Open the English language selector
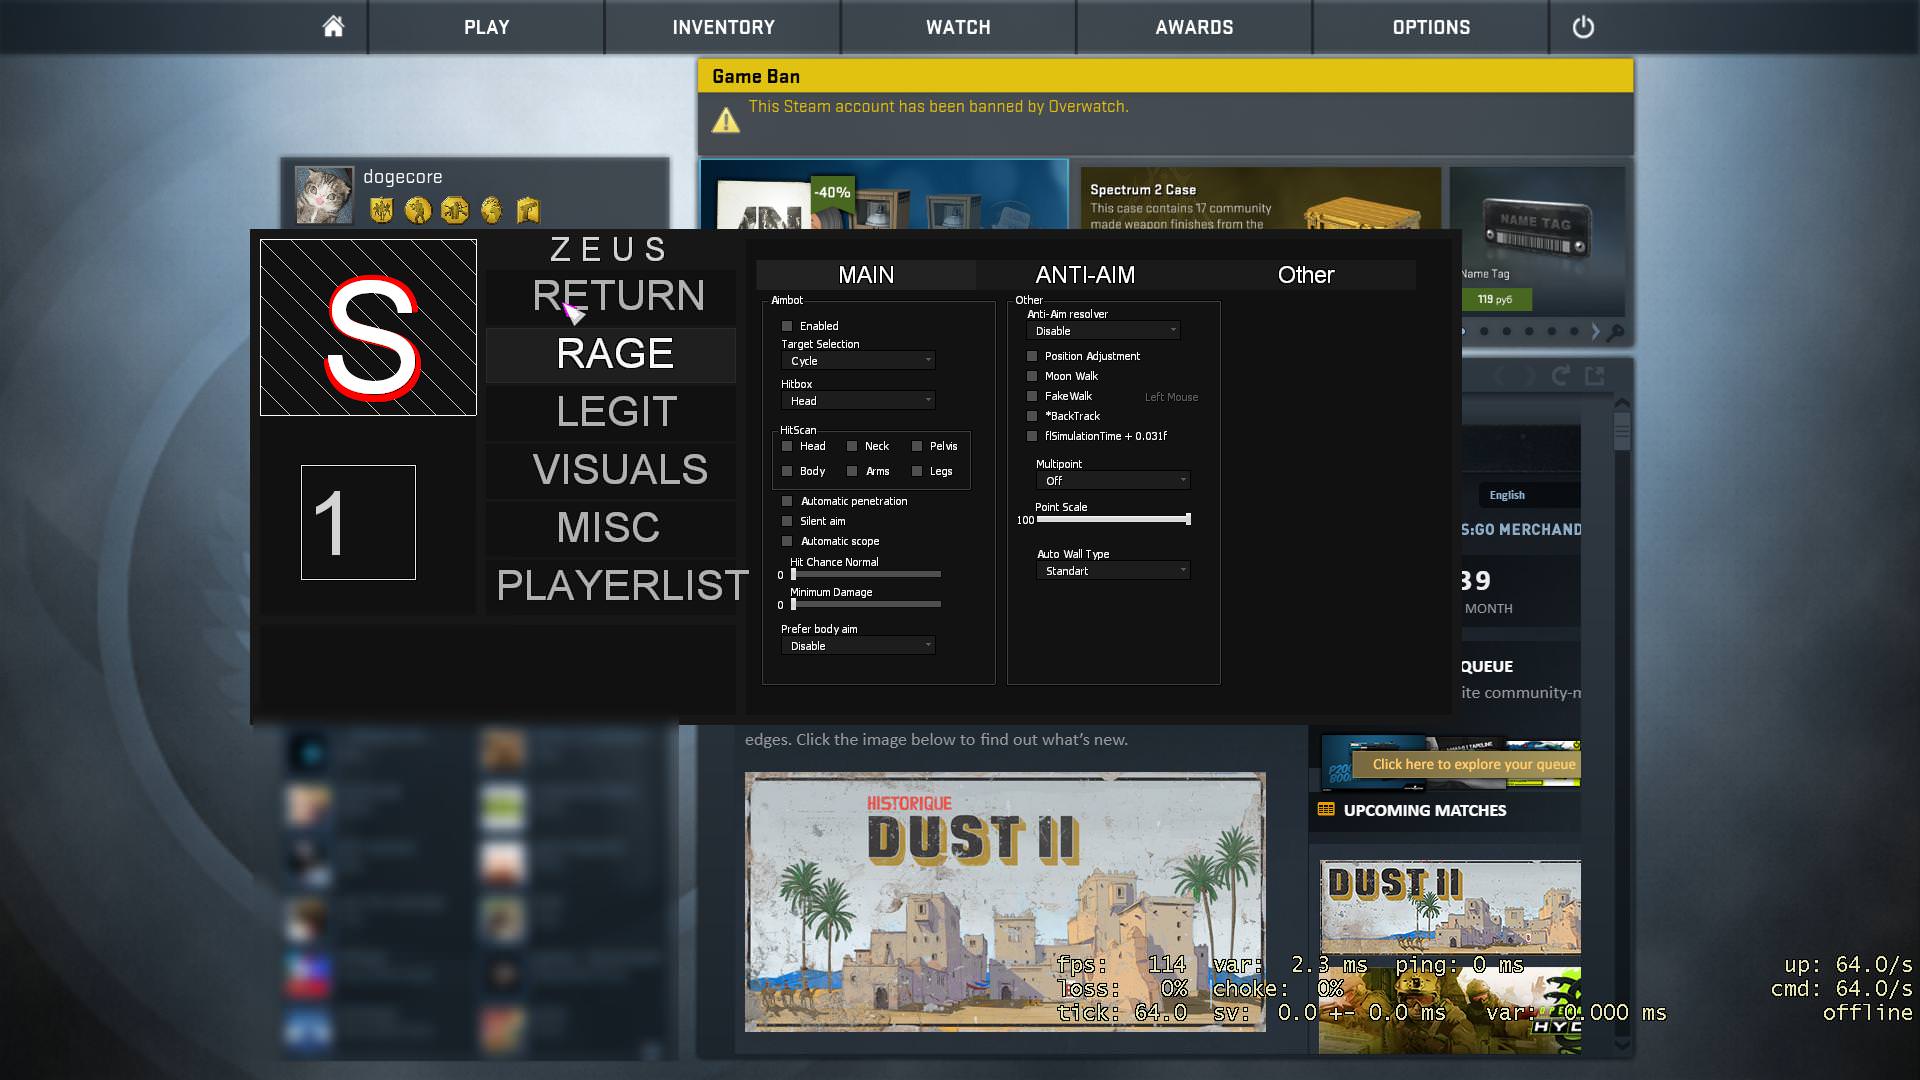Image resolution: width=1920 pixels, height=1080 pixels. point(1528,495)
